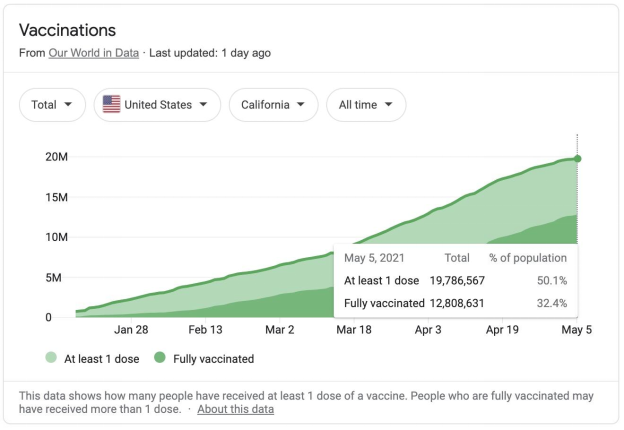Click the Jan 28 axis date label
624x430 pixels.
coord(131,329)
